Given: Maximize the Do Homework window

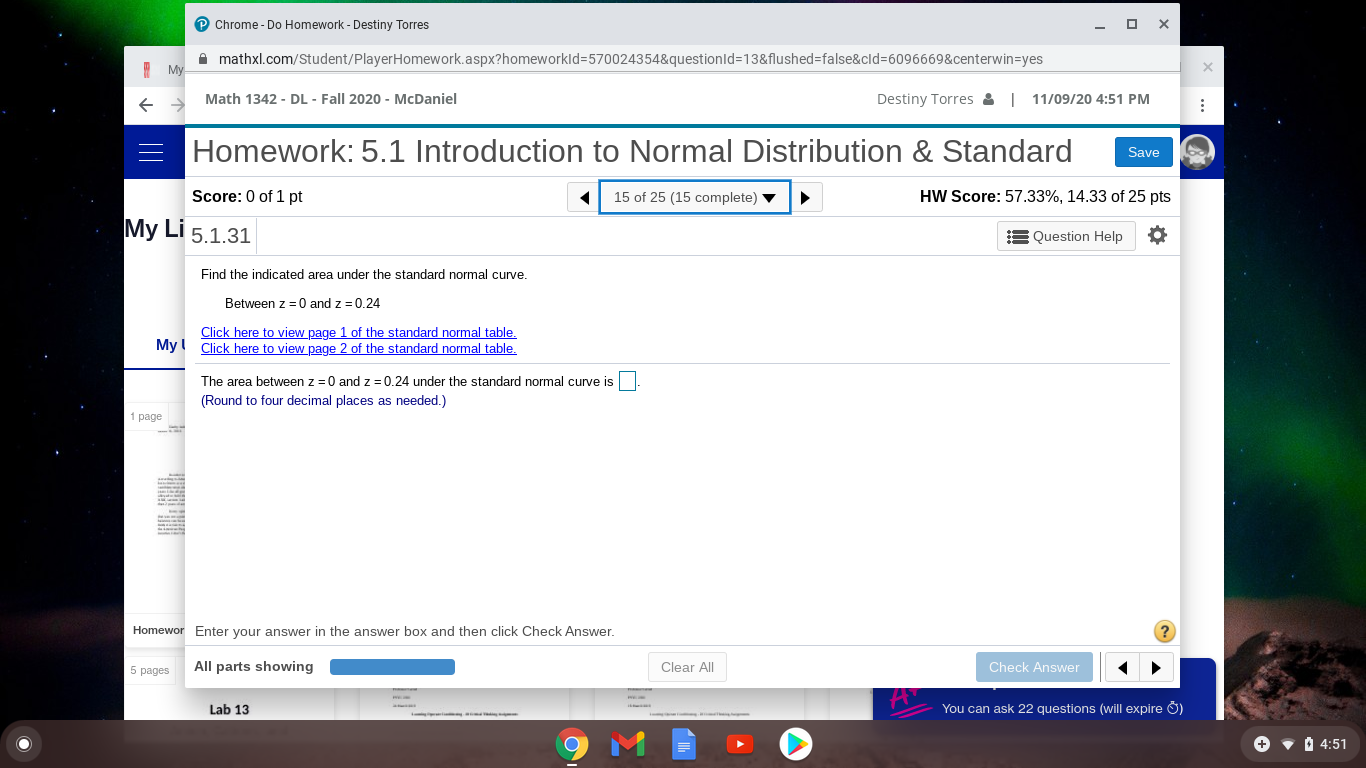Looking at the screenshot, I should click(1132, 24).
